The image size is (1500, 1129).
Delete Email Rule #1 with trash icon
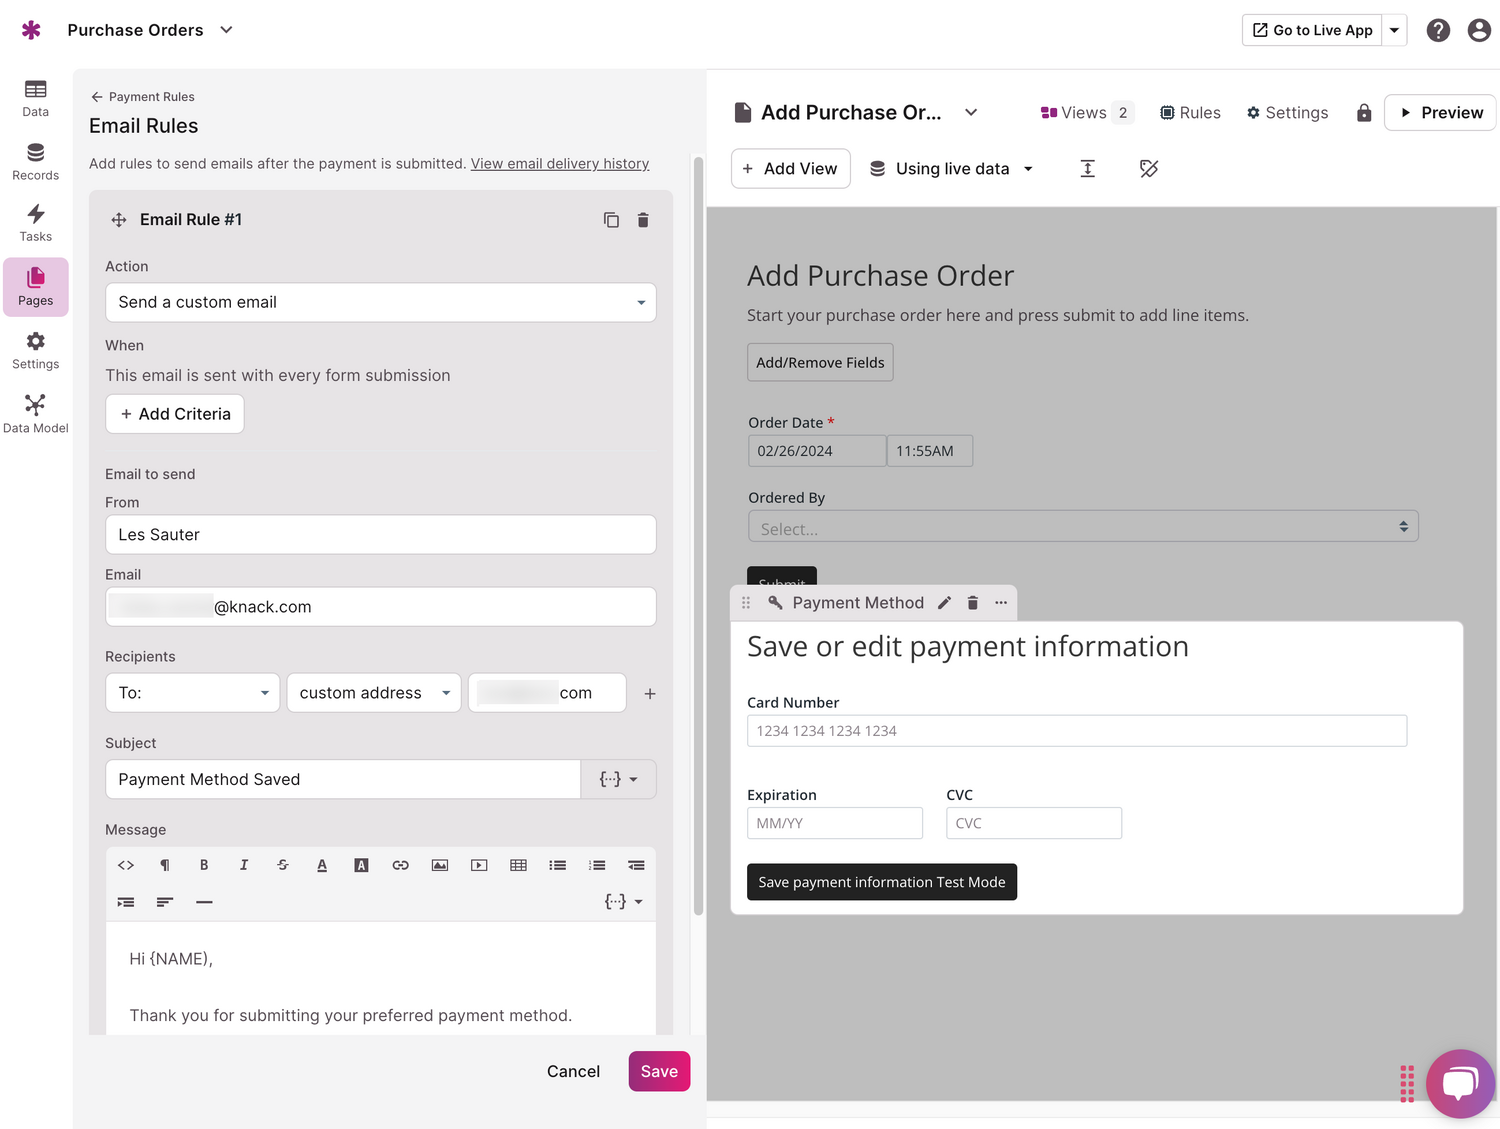[x=643, y=219]
